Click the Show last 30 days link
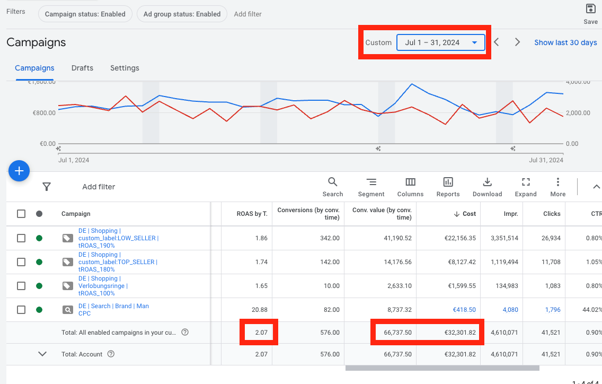602x384 pixels. (x=565, y=42)
